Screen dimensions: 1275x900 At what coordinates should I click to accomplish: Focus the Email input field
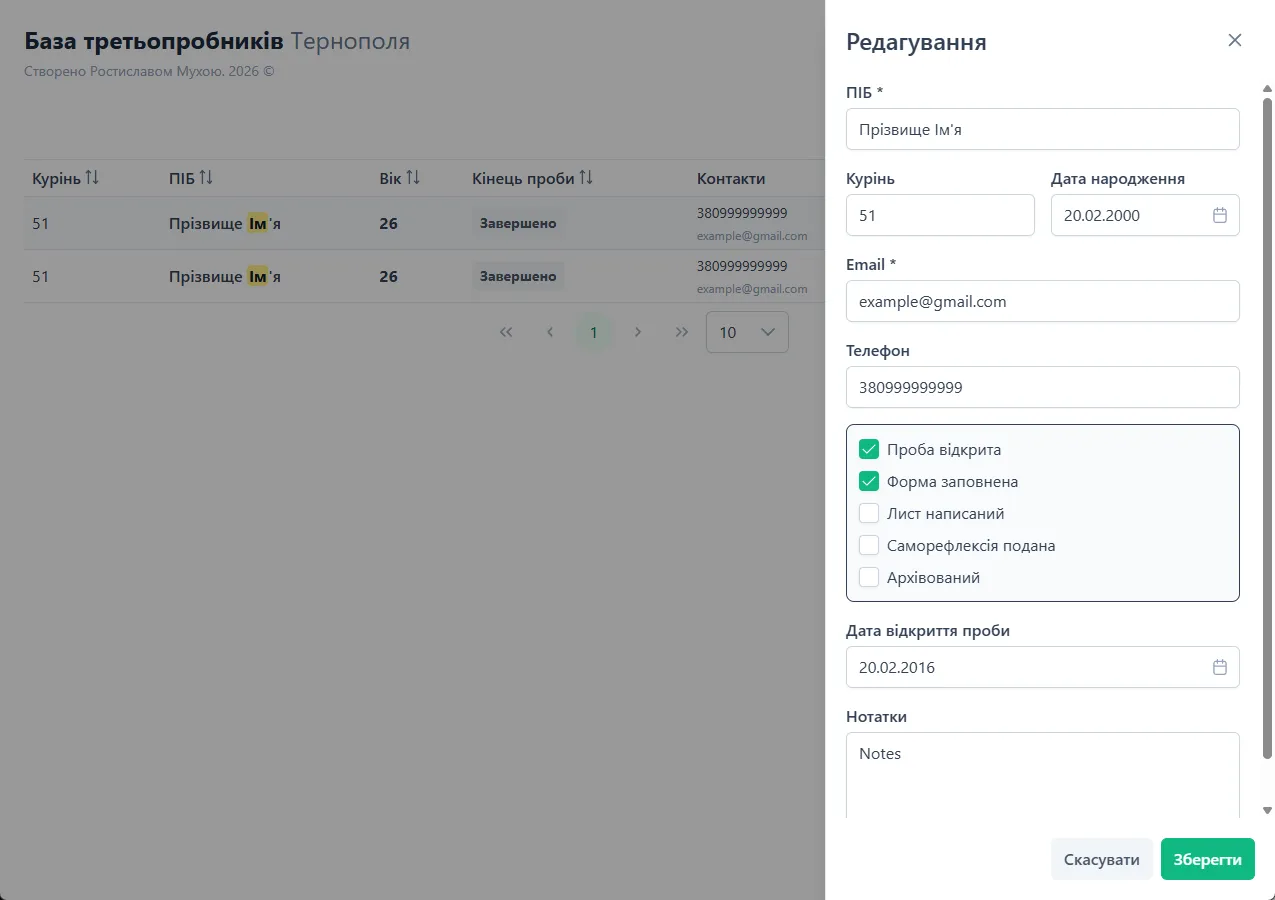[1042, 301]
